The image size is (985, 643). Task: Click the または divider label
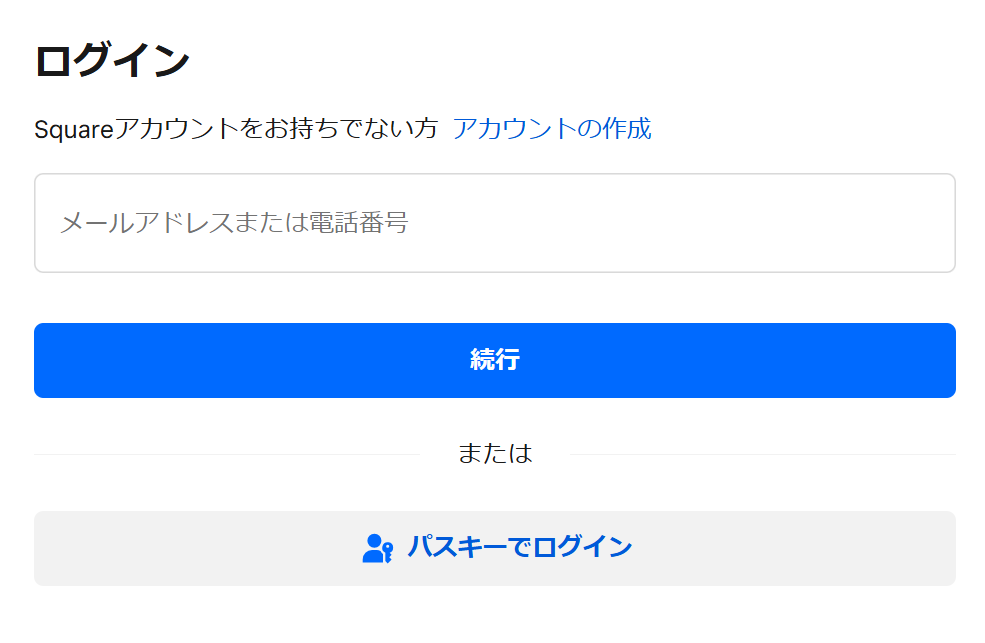coord(494,454)
